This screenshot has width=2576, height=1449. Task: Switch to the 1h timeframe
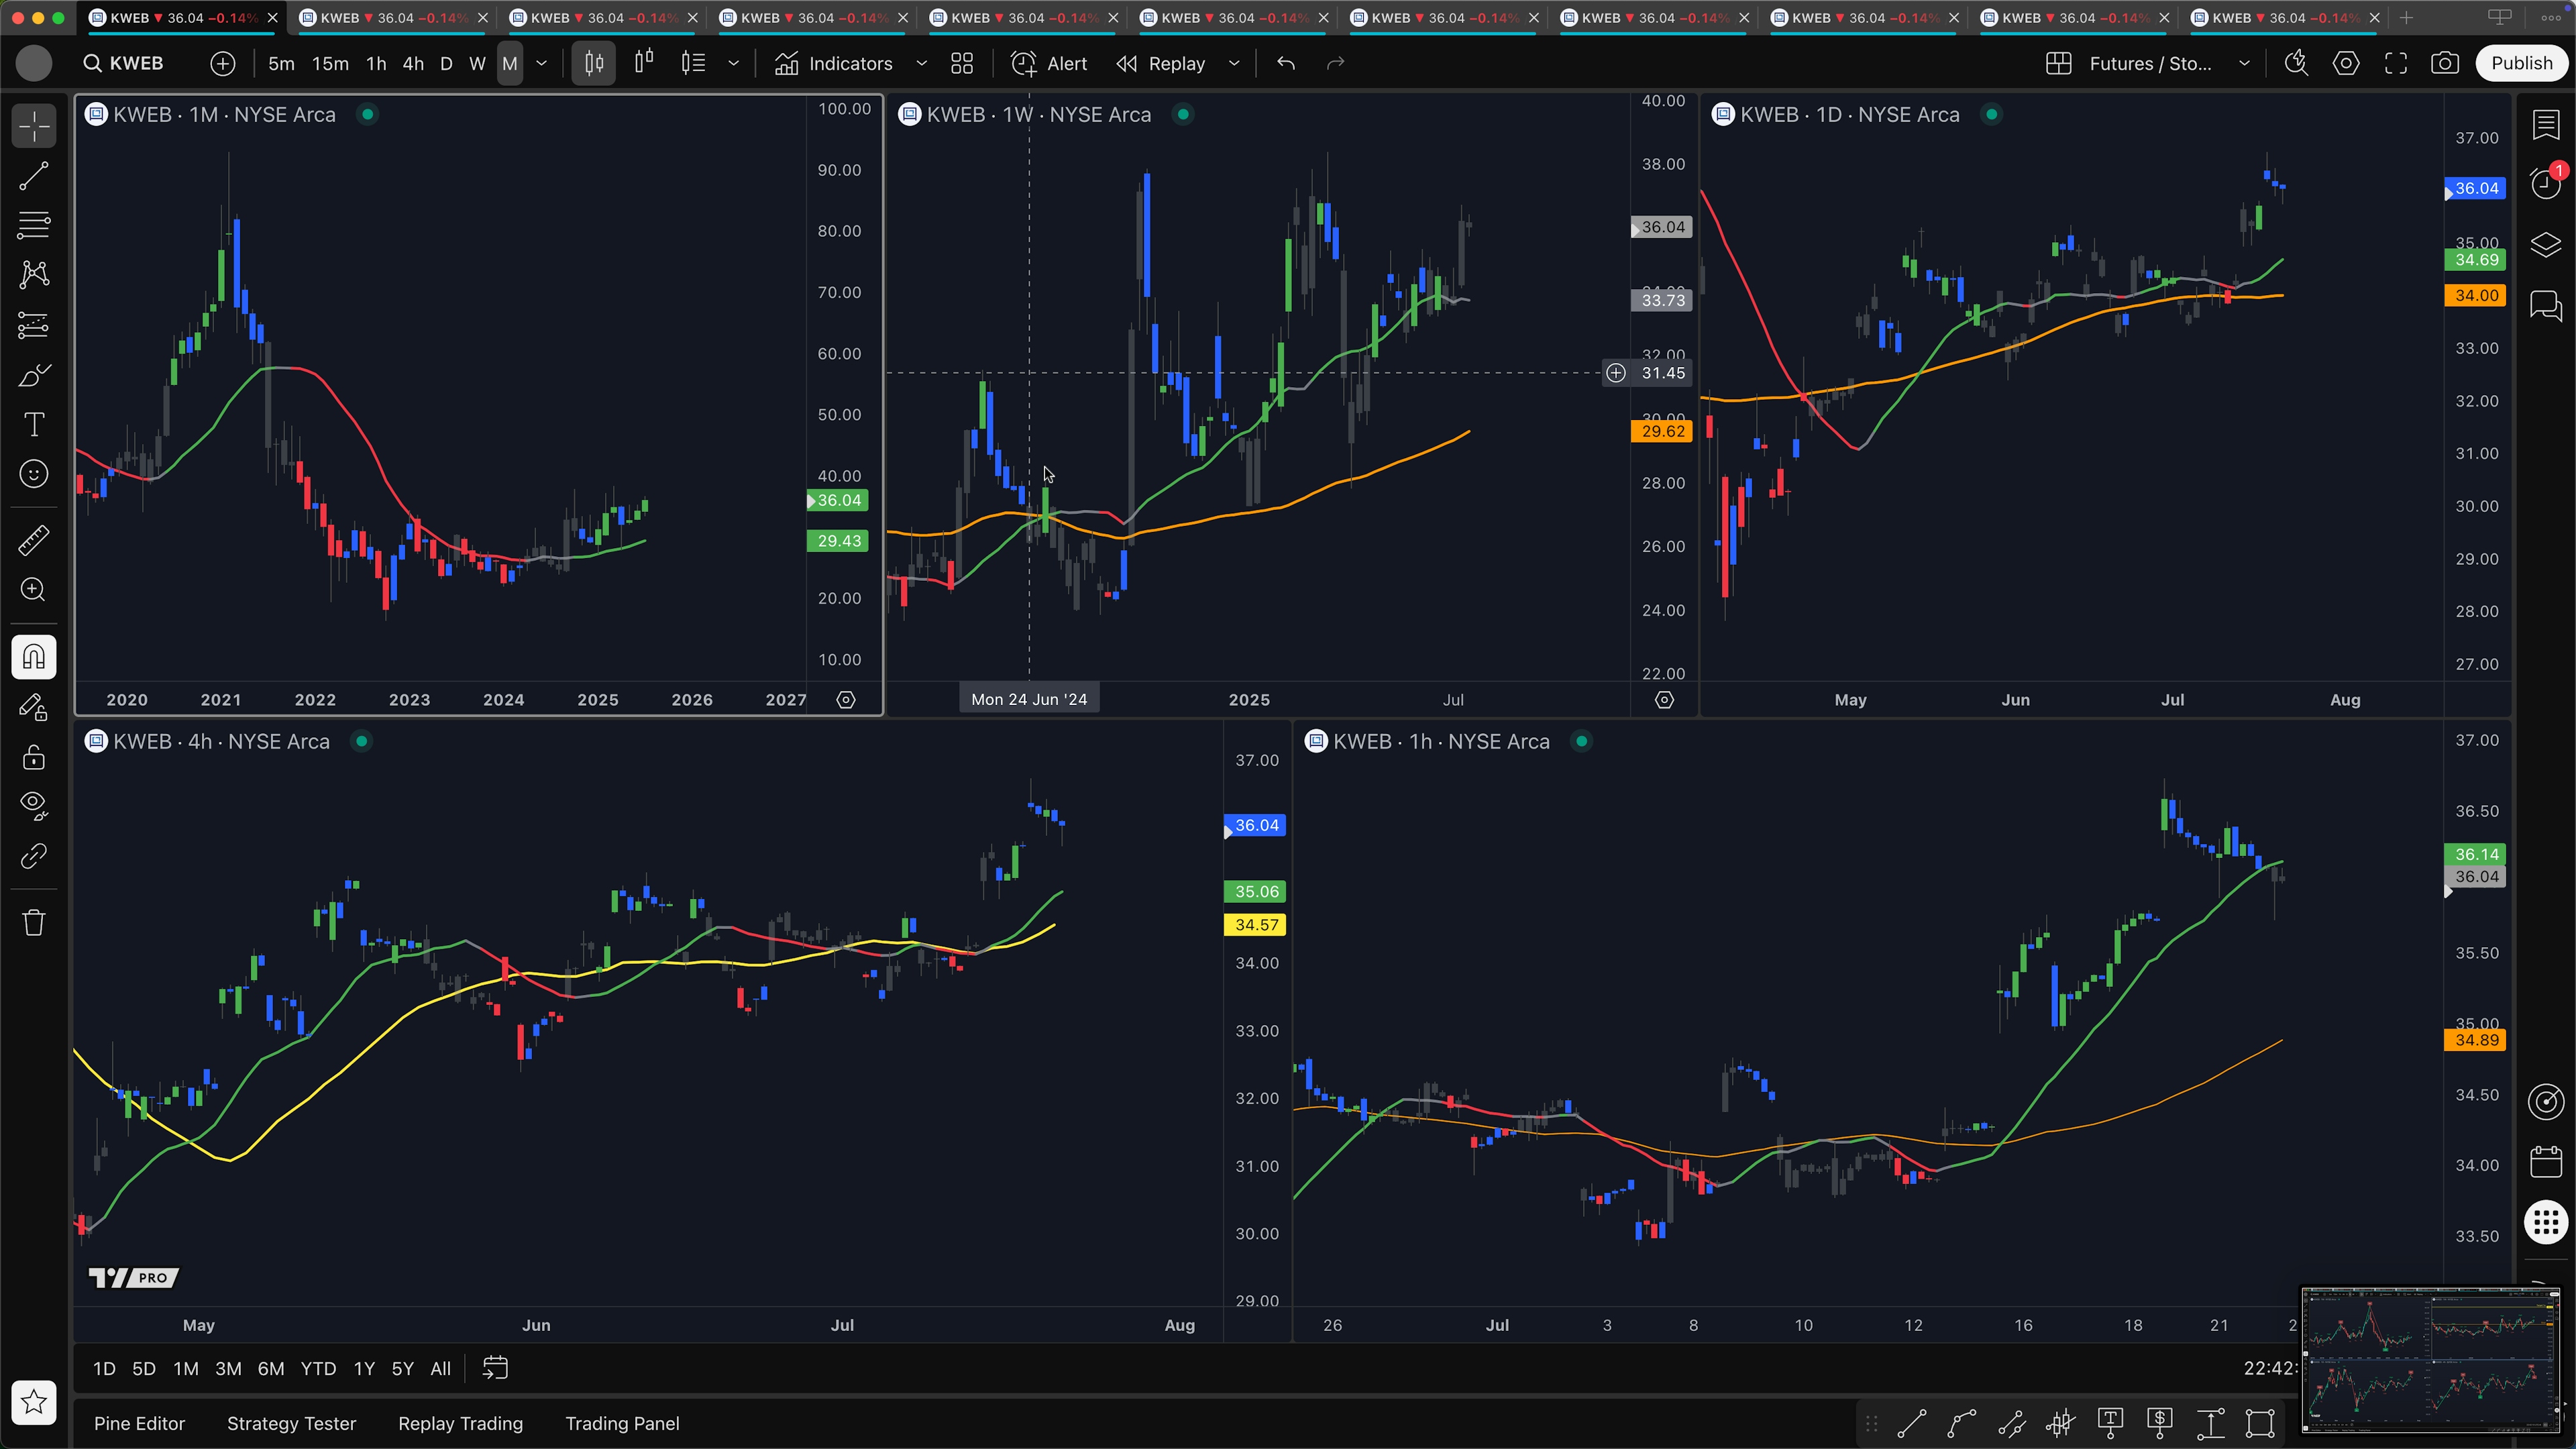click(376, 63)
